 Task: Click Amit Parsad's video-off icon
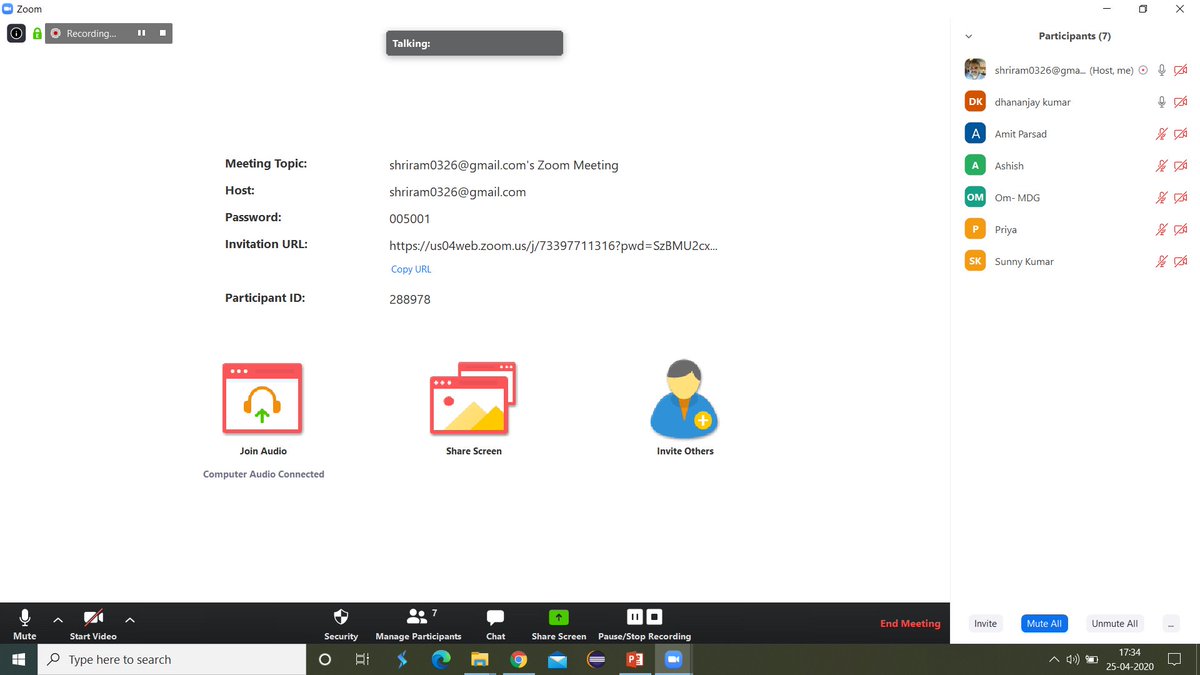click(x=1180, y=134)
